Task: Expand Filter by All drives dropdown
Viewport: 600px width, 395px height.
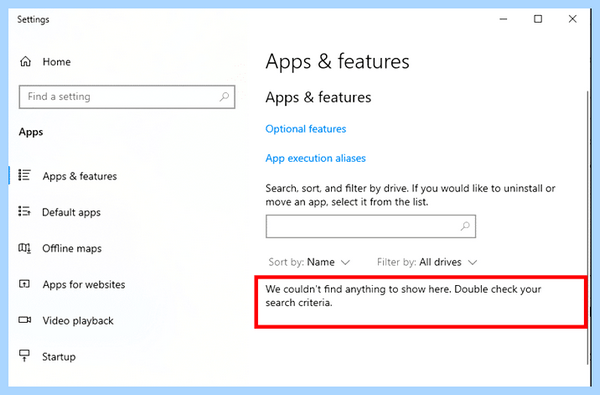Action: (427, 262)
